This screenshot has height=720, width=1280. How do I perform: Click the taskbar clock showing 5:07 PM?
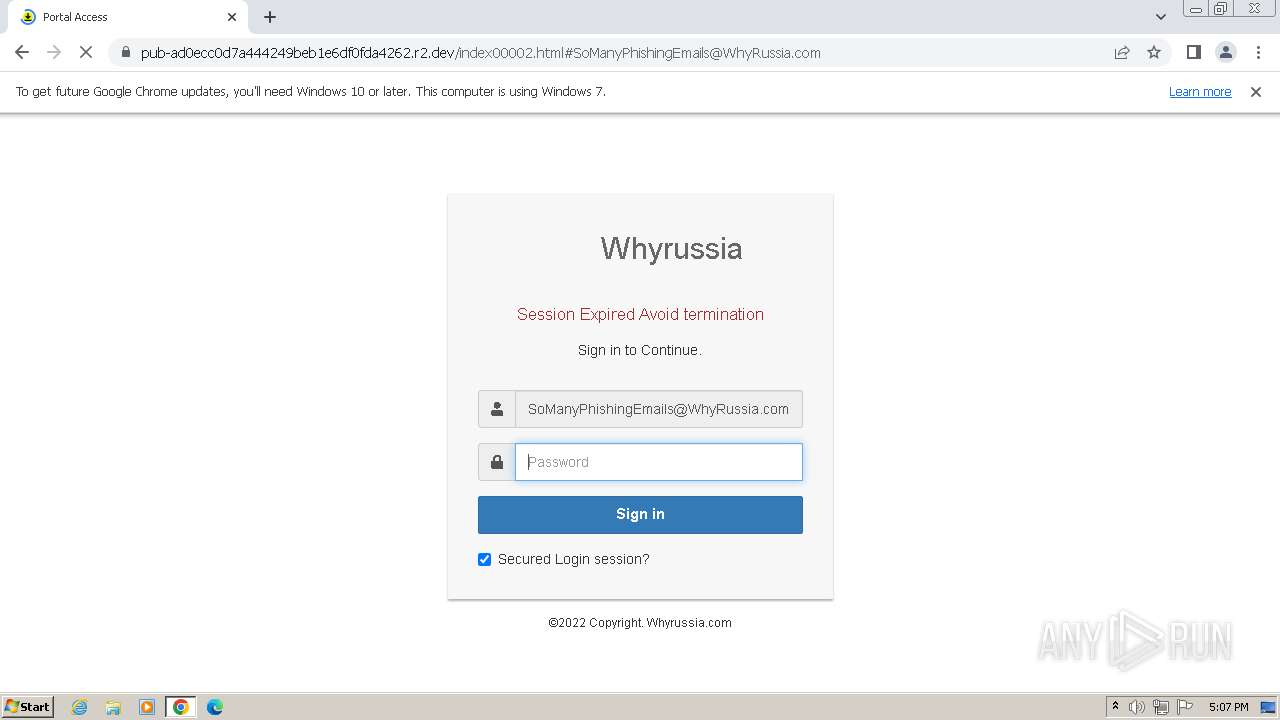pyautogui.click(x=1228, y=707)
